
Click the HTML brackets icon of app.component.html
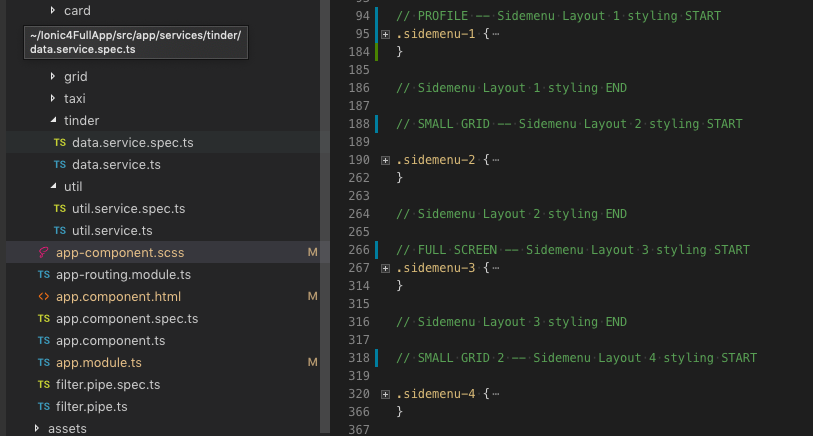click(44, 297)
